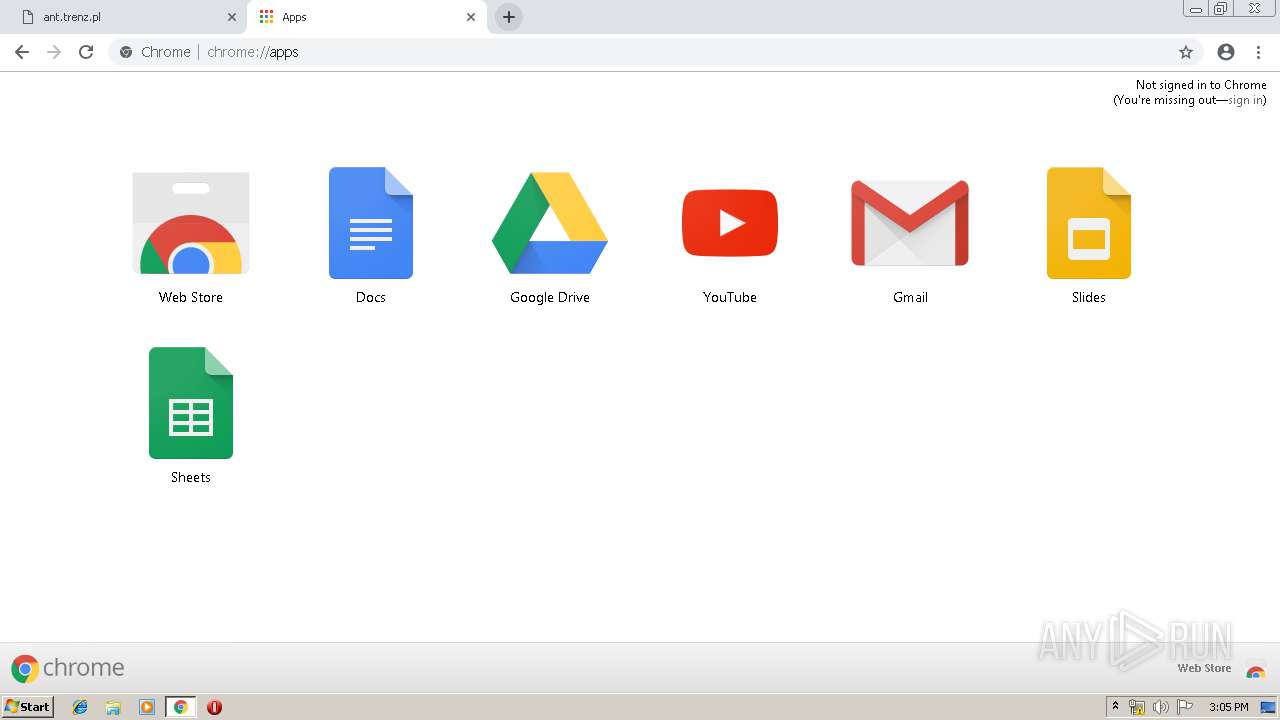
Task: Reload the current page
Action: point(86,52)
